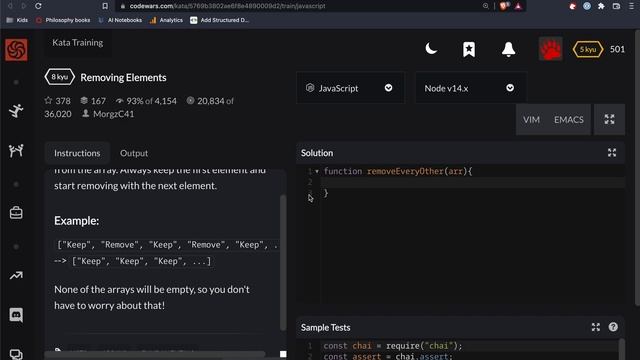Click the 501 honor score
The width and height of the screenshot is (640, 360).
point(617,49)
